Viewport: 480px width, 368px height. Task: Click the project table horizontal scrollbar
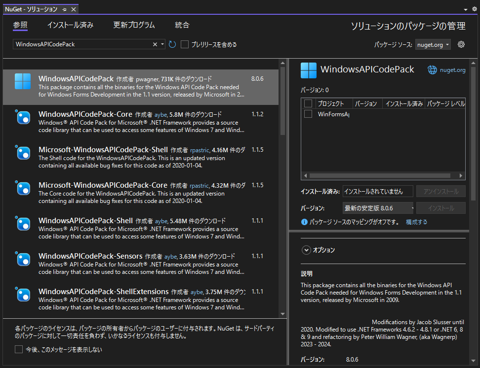(380, 175)
